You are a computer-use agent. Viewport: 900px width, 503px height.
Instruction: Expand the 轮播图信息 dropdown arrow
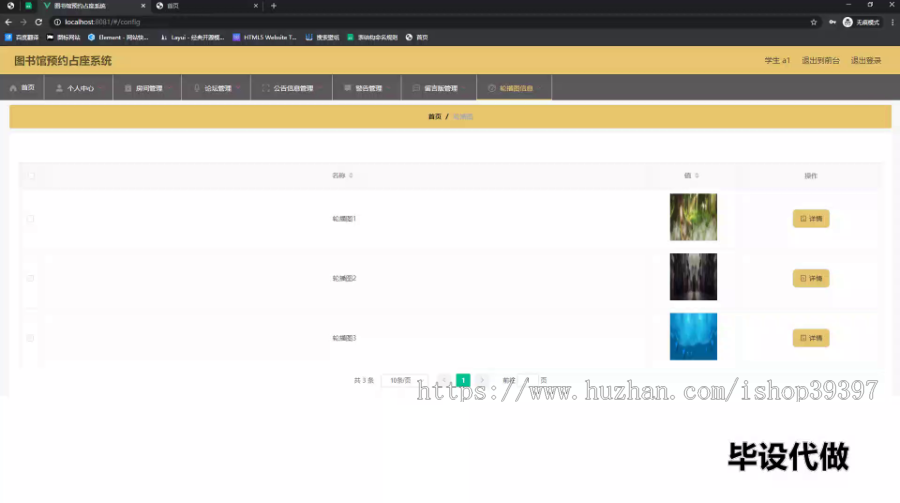pos(540,88)
